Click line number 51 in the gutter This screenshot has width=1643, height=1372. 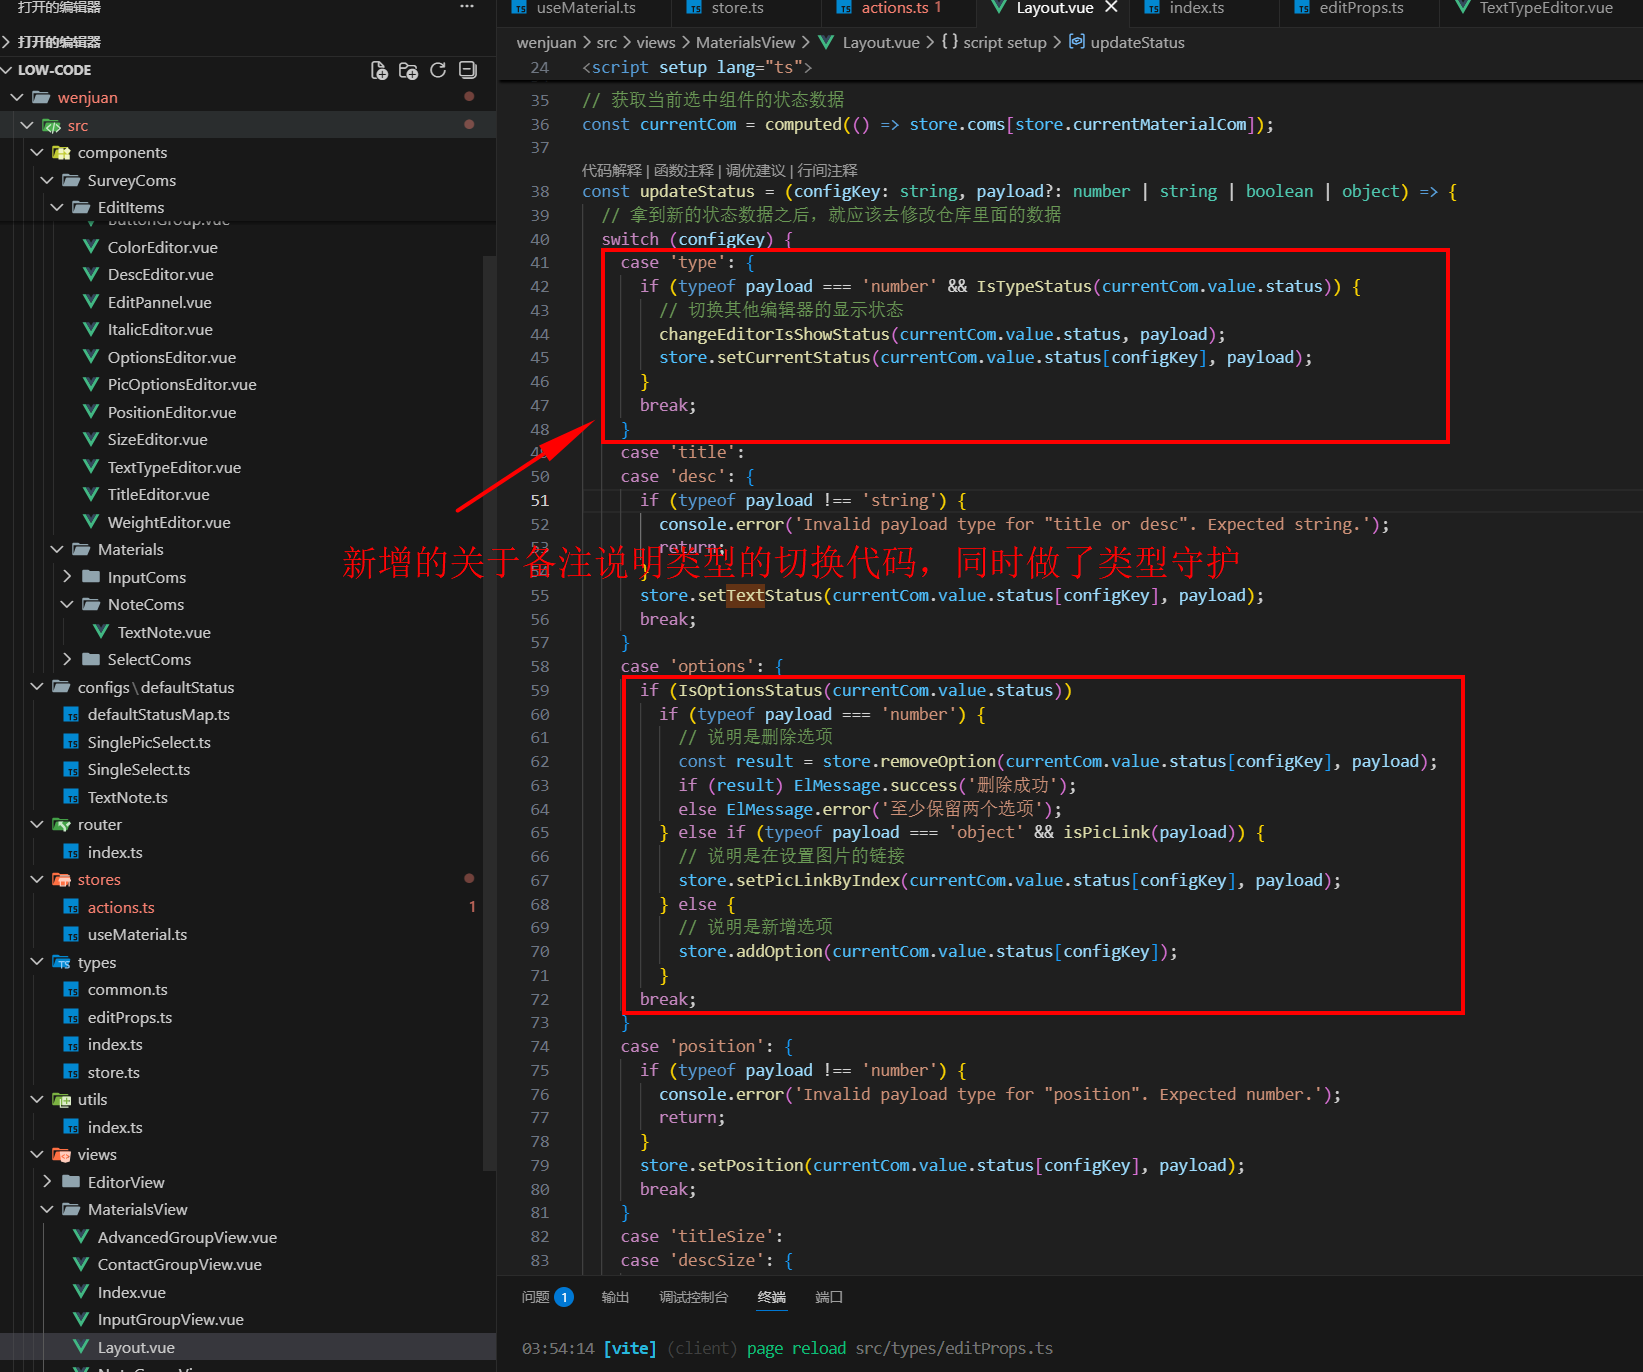[540, 500]
